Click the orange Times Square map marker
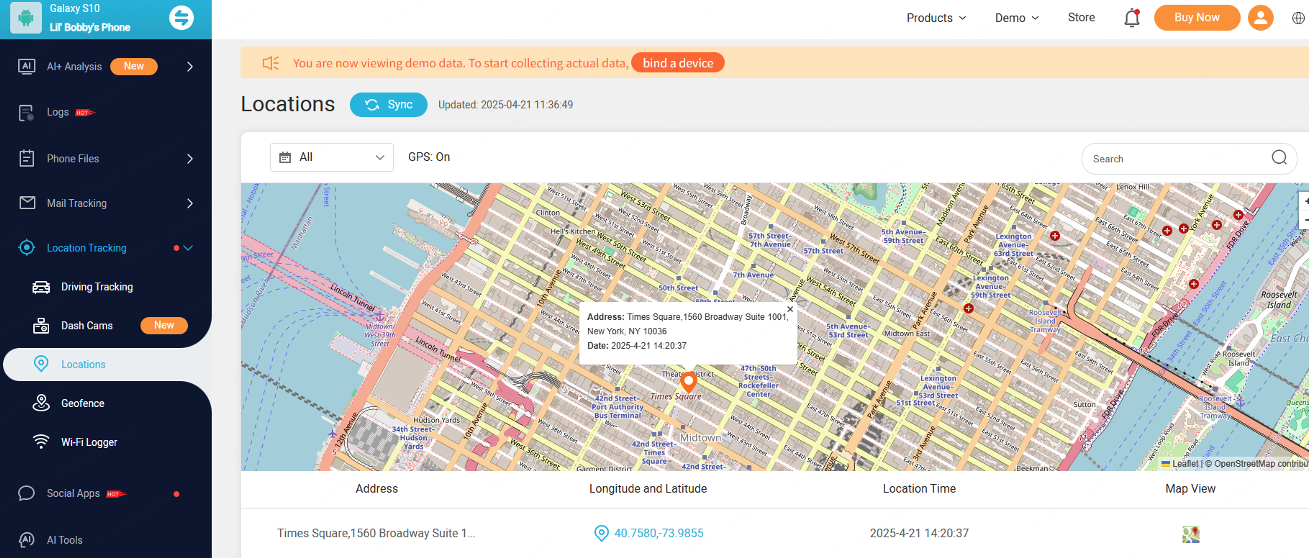This screenshot has height=558, width=1309. coord(688,382)
